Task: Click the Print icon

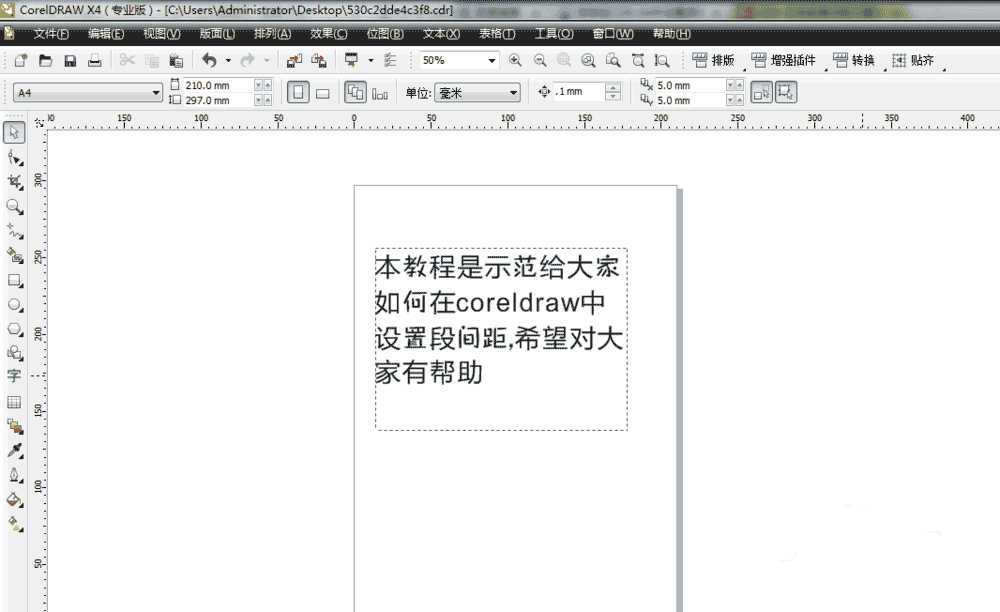Action: pos(94,60)
